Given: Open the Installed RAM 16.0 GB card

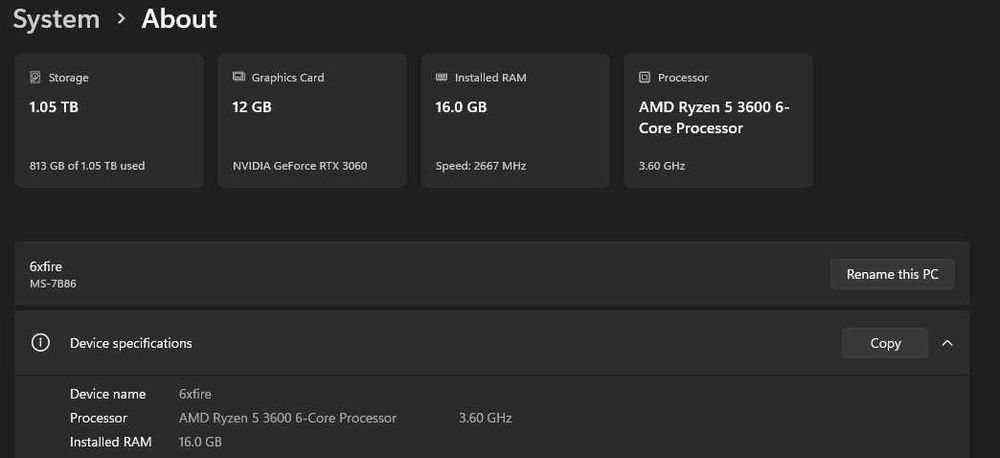Looking at the screenshot, I should pyautogui.click(x=514, y=120).
